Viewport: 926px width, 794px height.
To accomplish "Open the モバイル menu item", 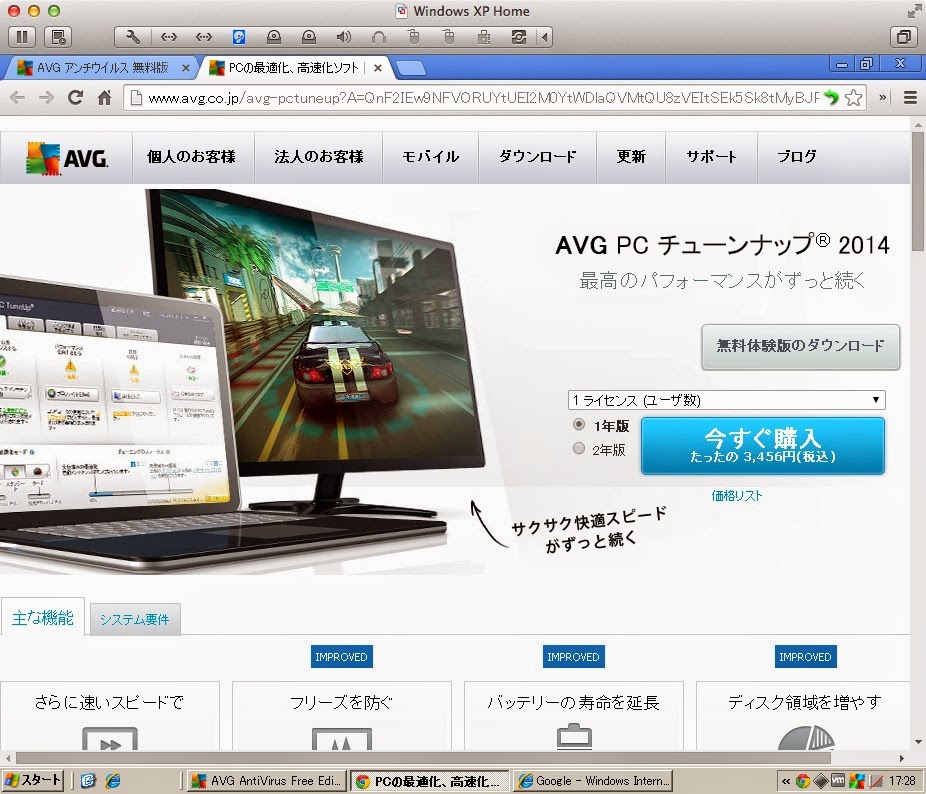I will pos(431,157).
